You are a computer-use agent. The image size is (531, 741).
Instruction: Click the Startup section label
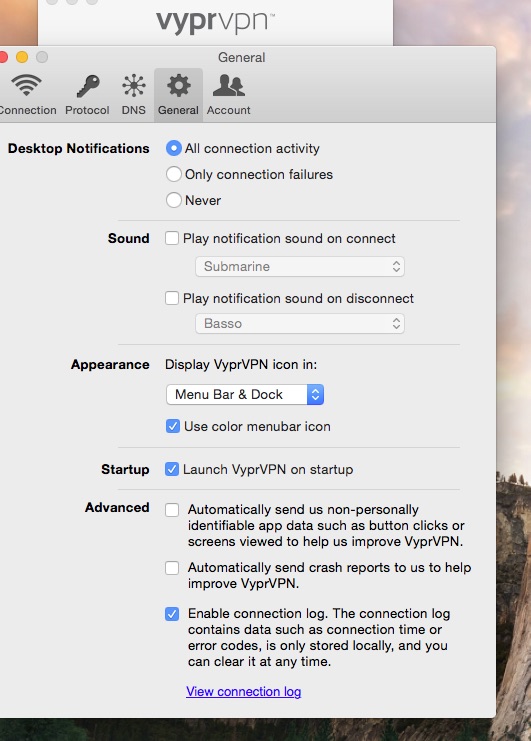click(125, 470)
